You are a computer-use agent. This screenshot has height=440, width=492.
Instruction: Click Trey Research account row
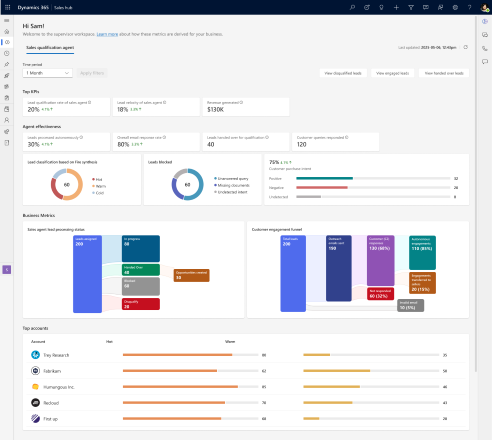[x=246, y=355]
